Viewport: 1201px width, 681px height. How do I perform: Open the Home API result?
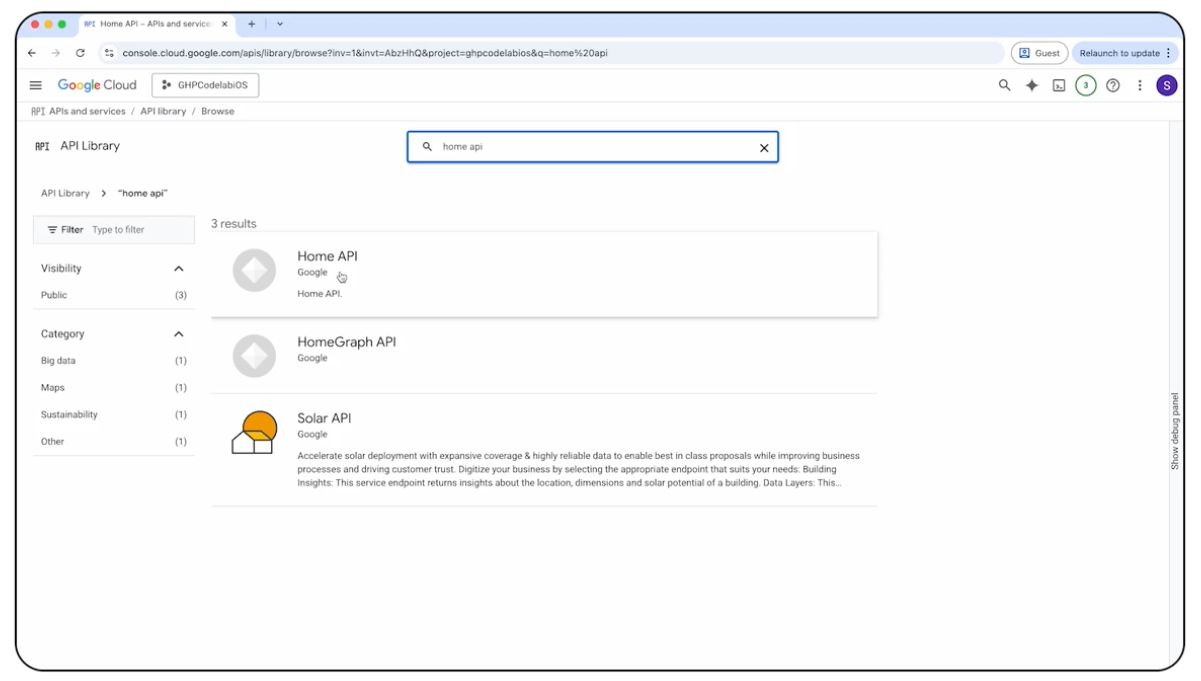[x=327, y=257]
